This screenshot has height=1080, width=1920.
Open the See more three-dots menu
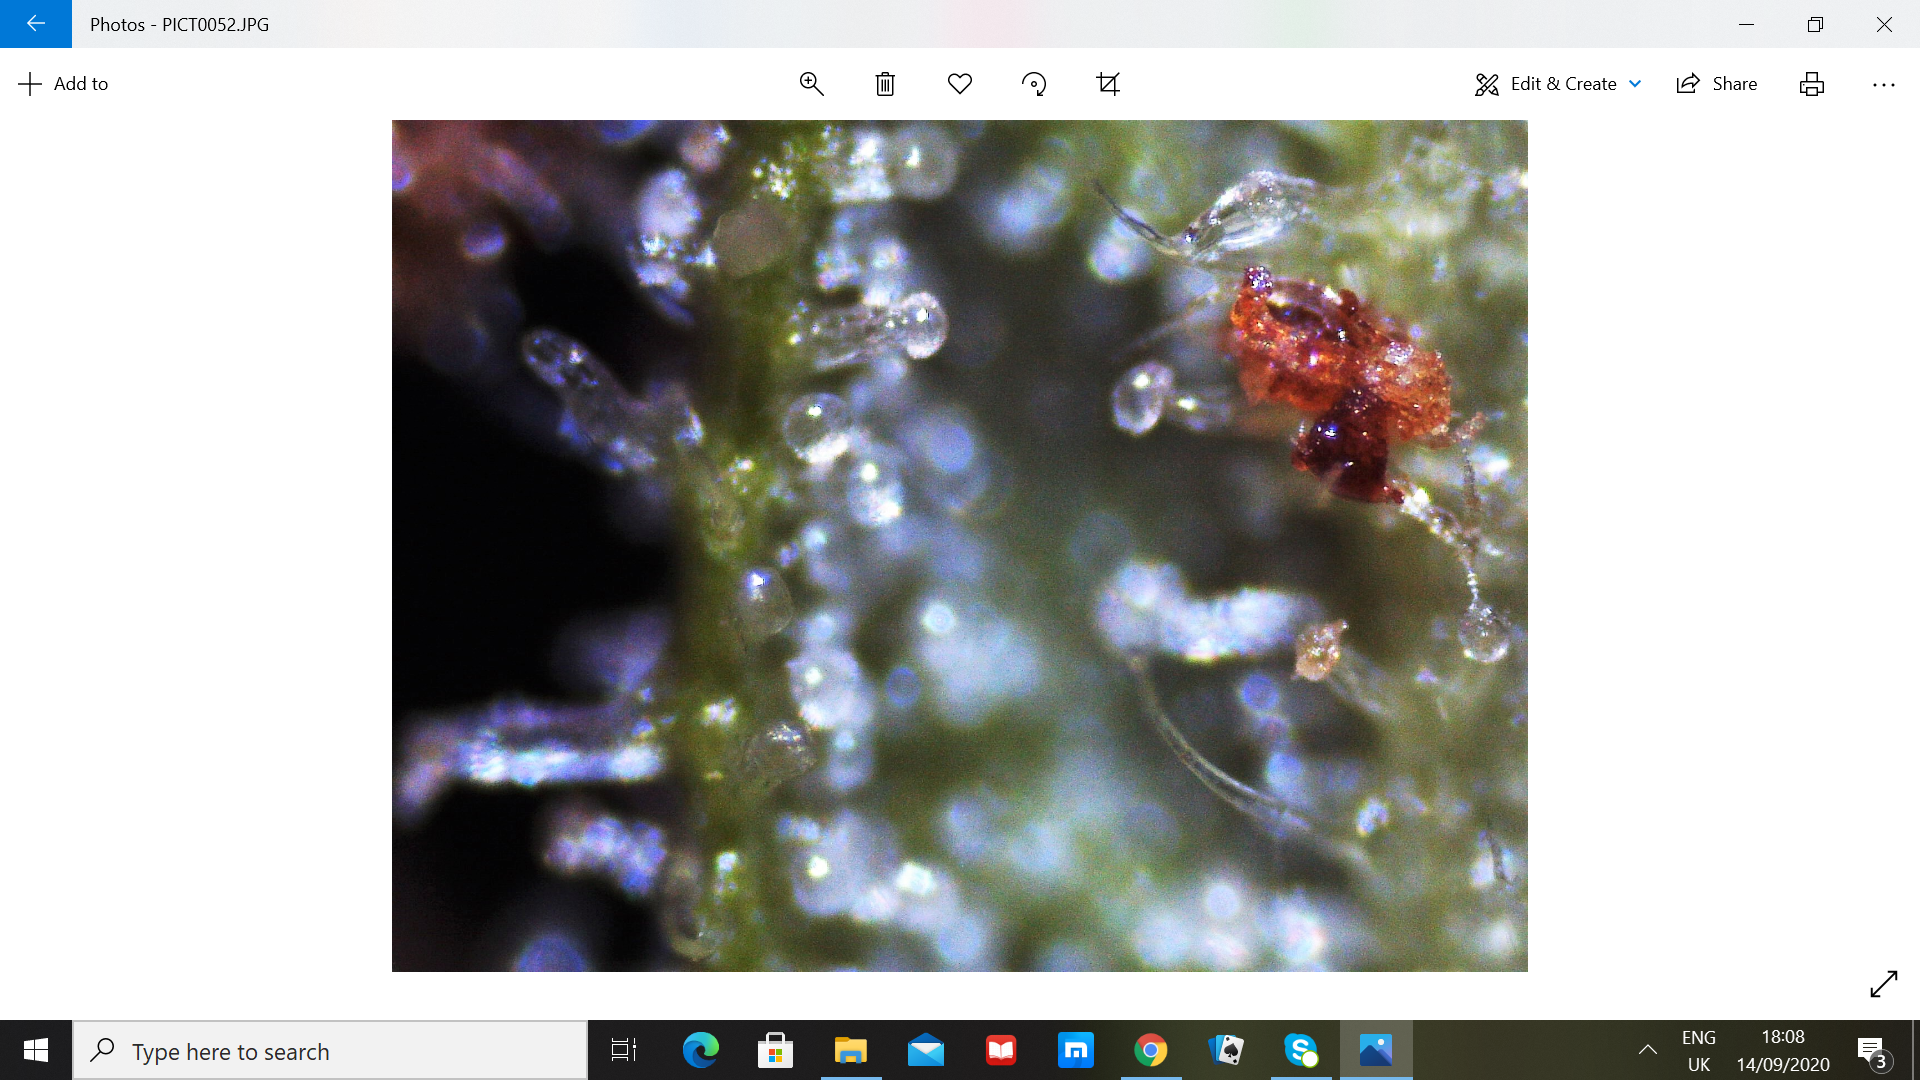1884,84
